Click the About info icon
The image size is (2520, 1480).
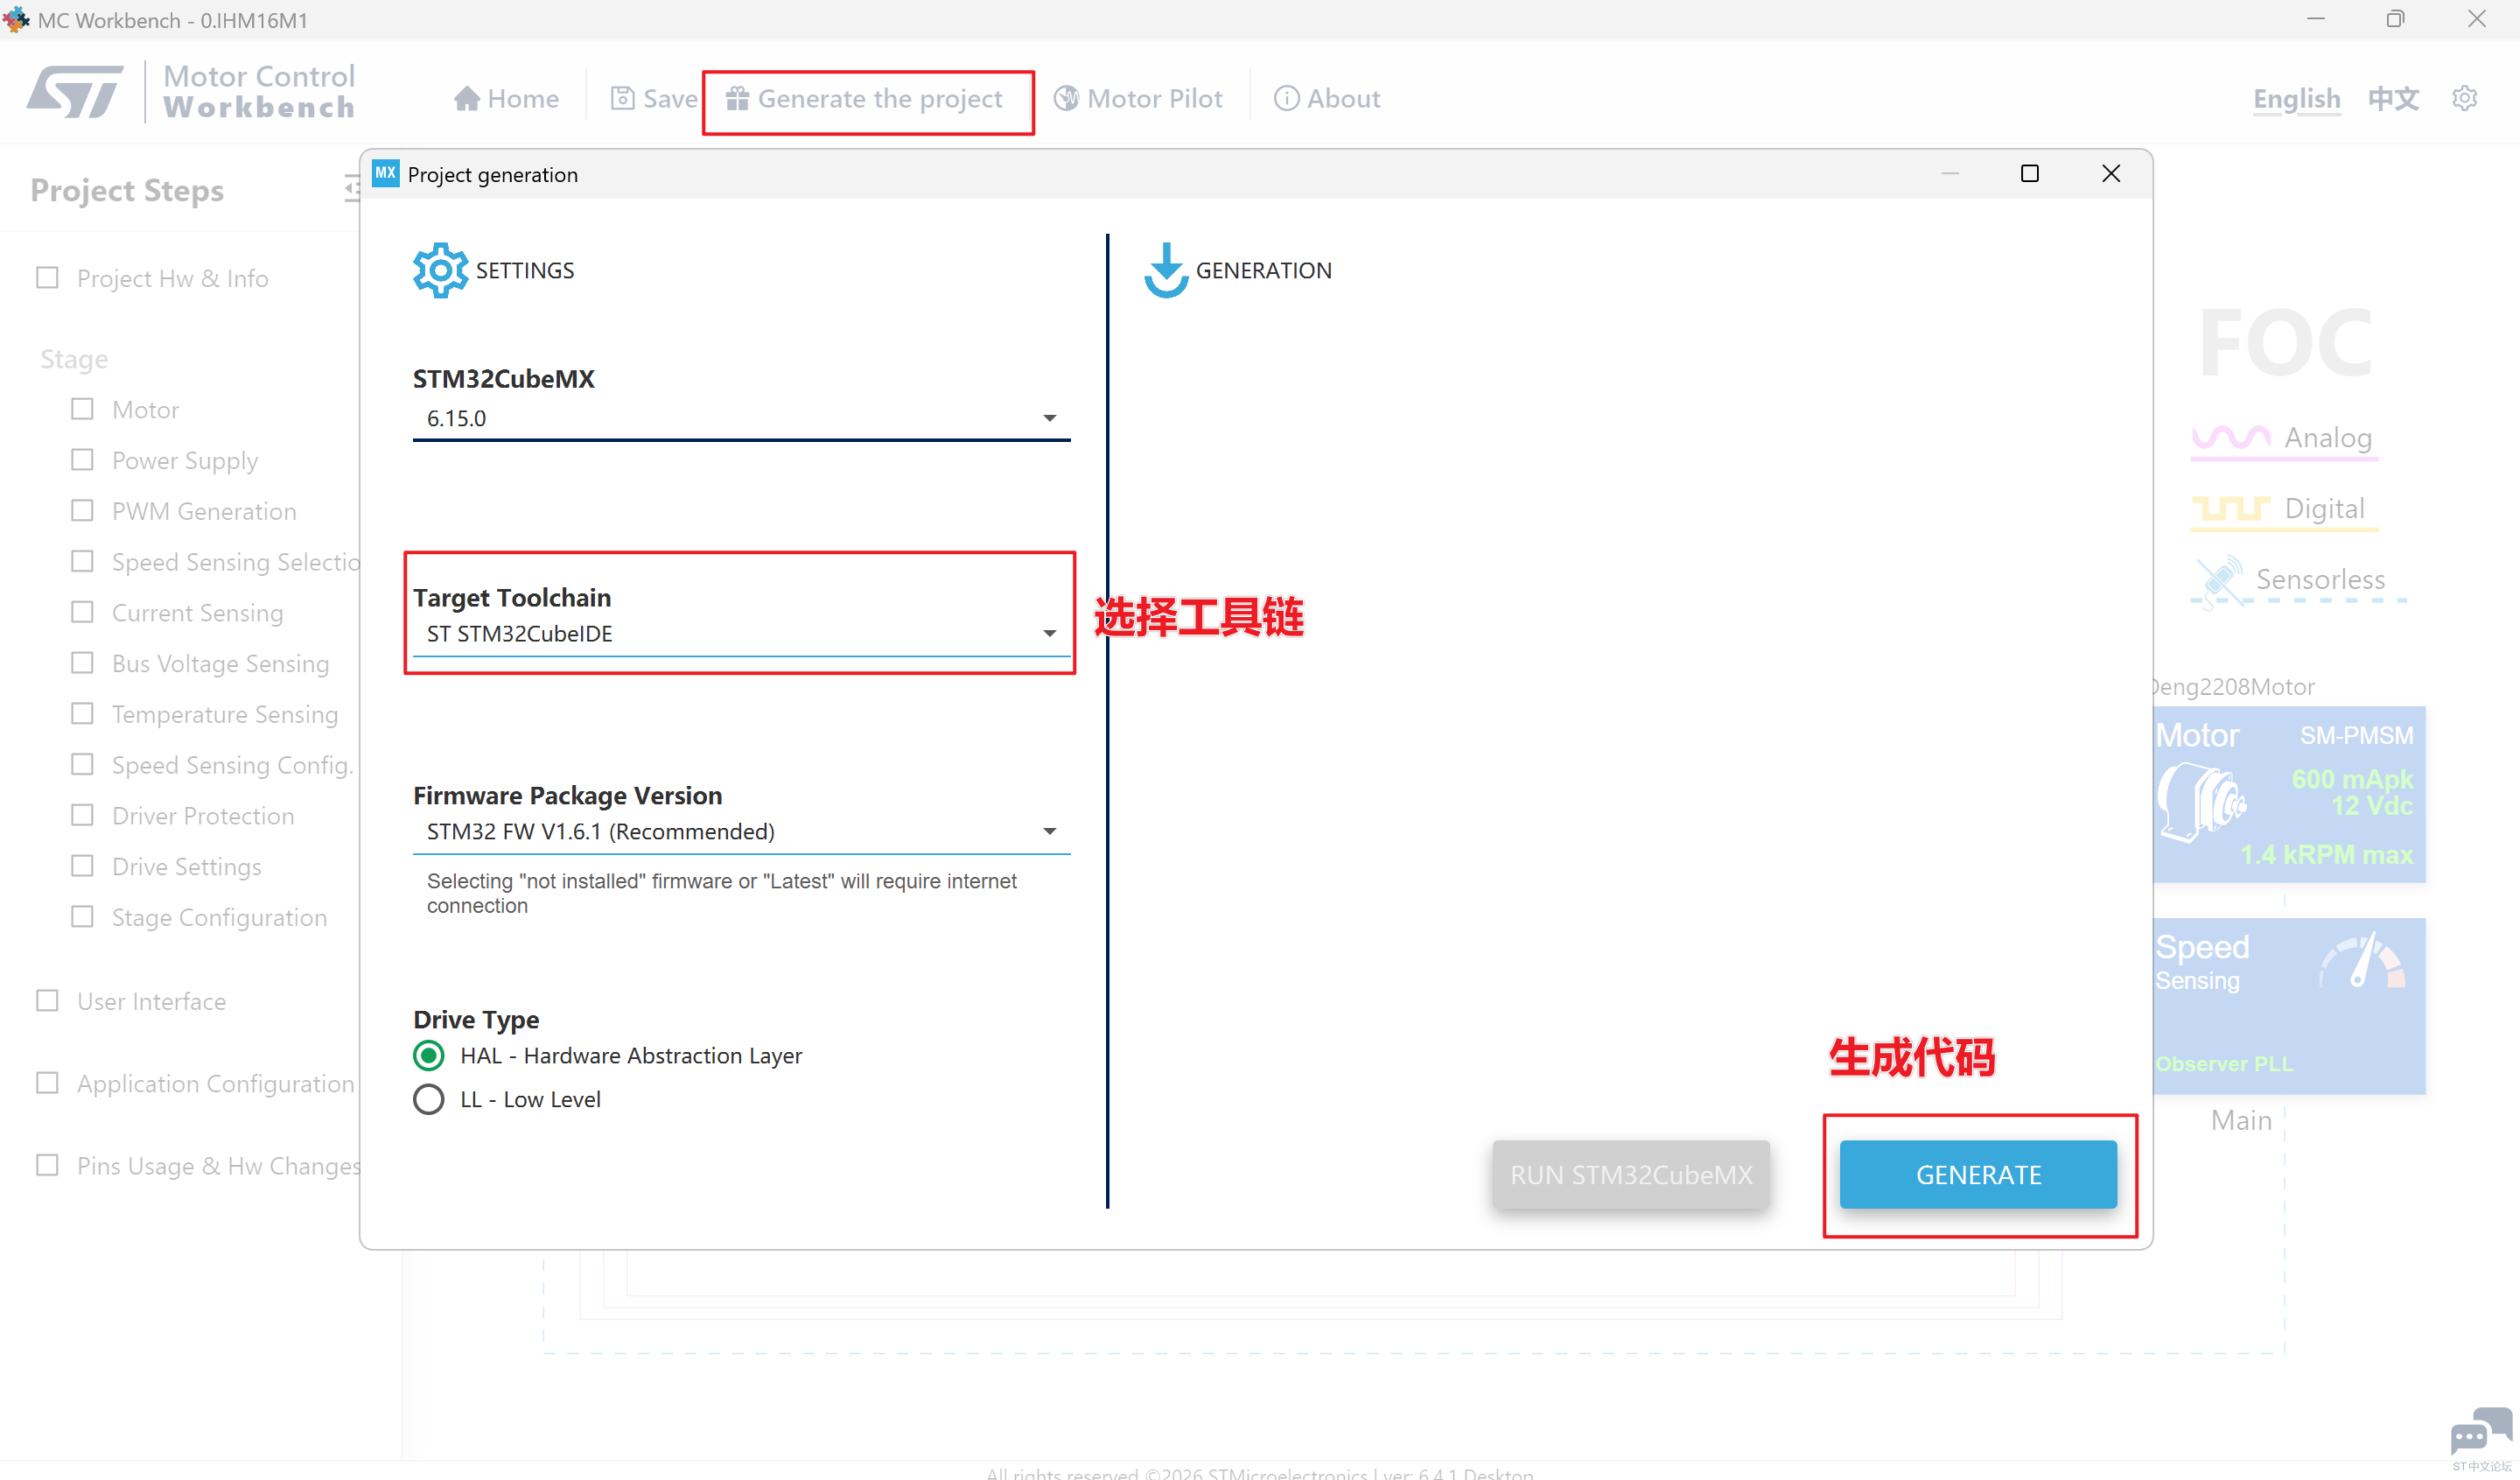[1286, 98]
